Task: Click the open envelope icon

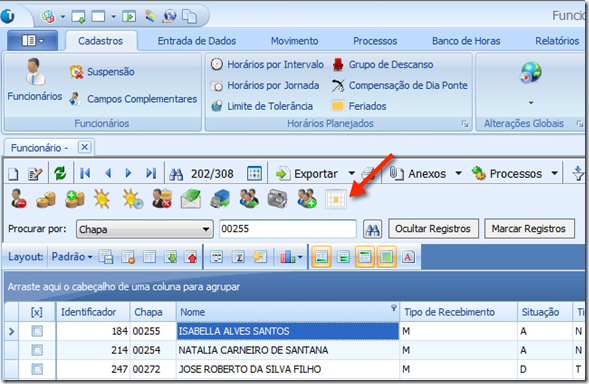Action: [x=190, y=199]
